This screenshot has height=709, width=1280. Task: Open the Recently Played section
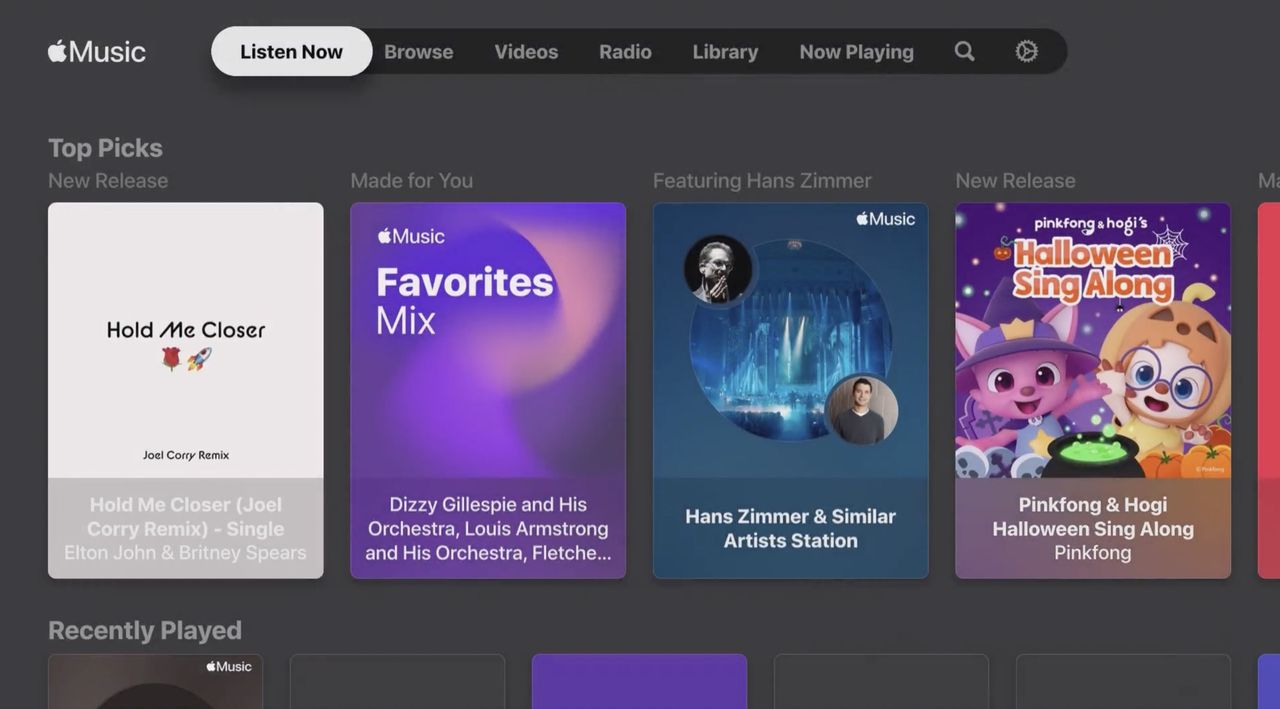[144, 630]
